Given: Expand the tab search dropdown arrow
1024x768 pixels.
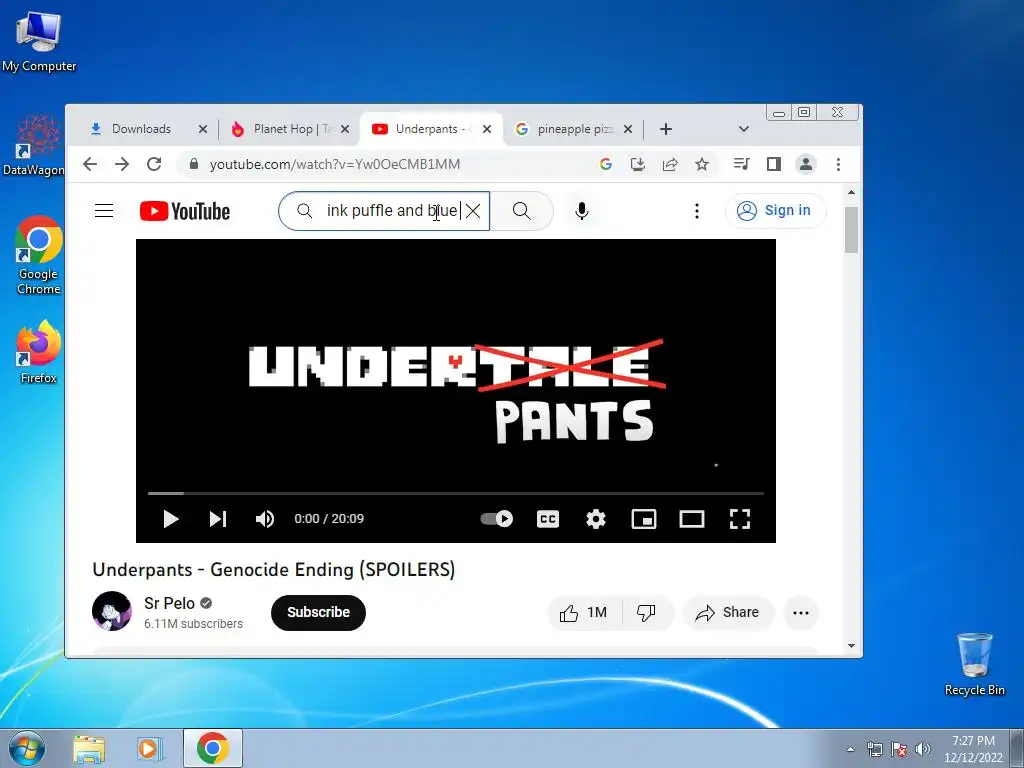Looking at the screenshot, I should click(743, 129).
